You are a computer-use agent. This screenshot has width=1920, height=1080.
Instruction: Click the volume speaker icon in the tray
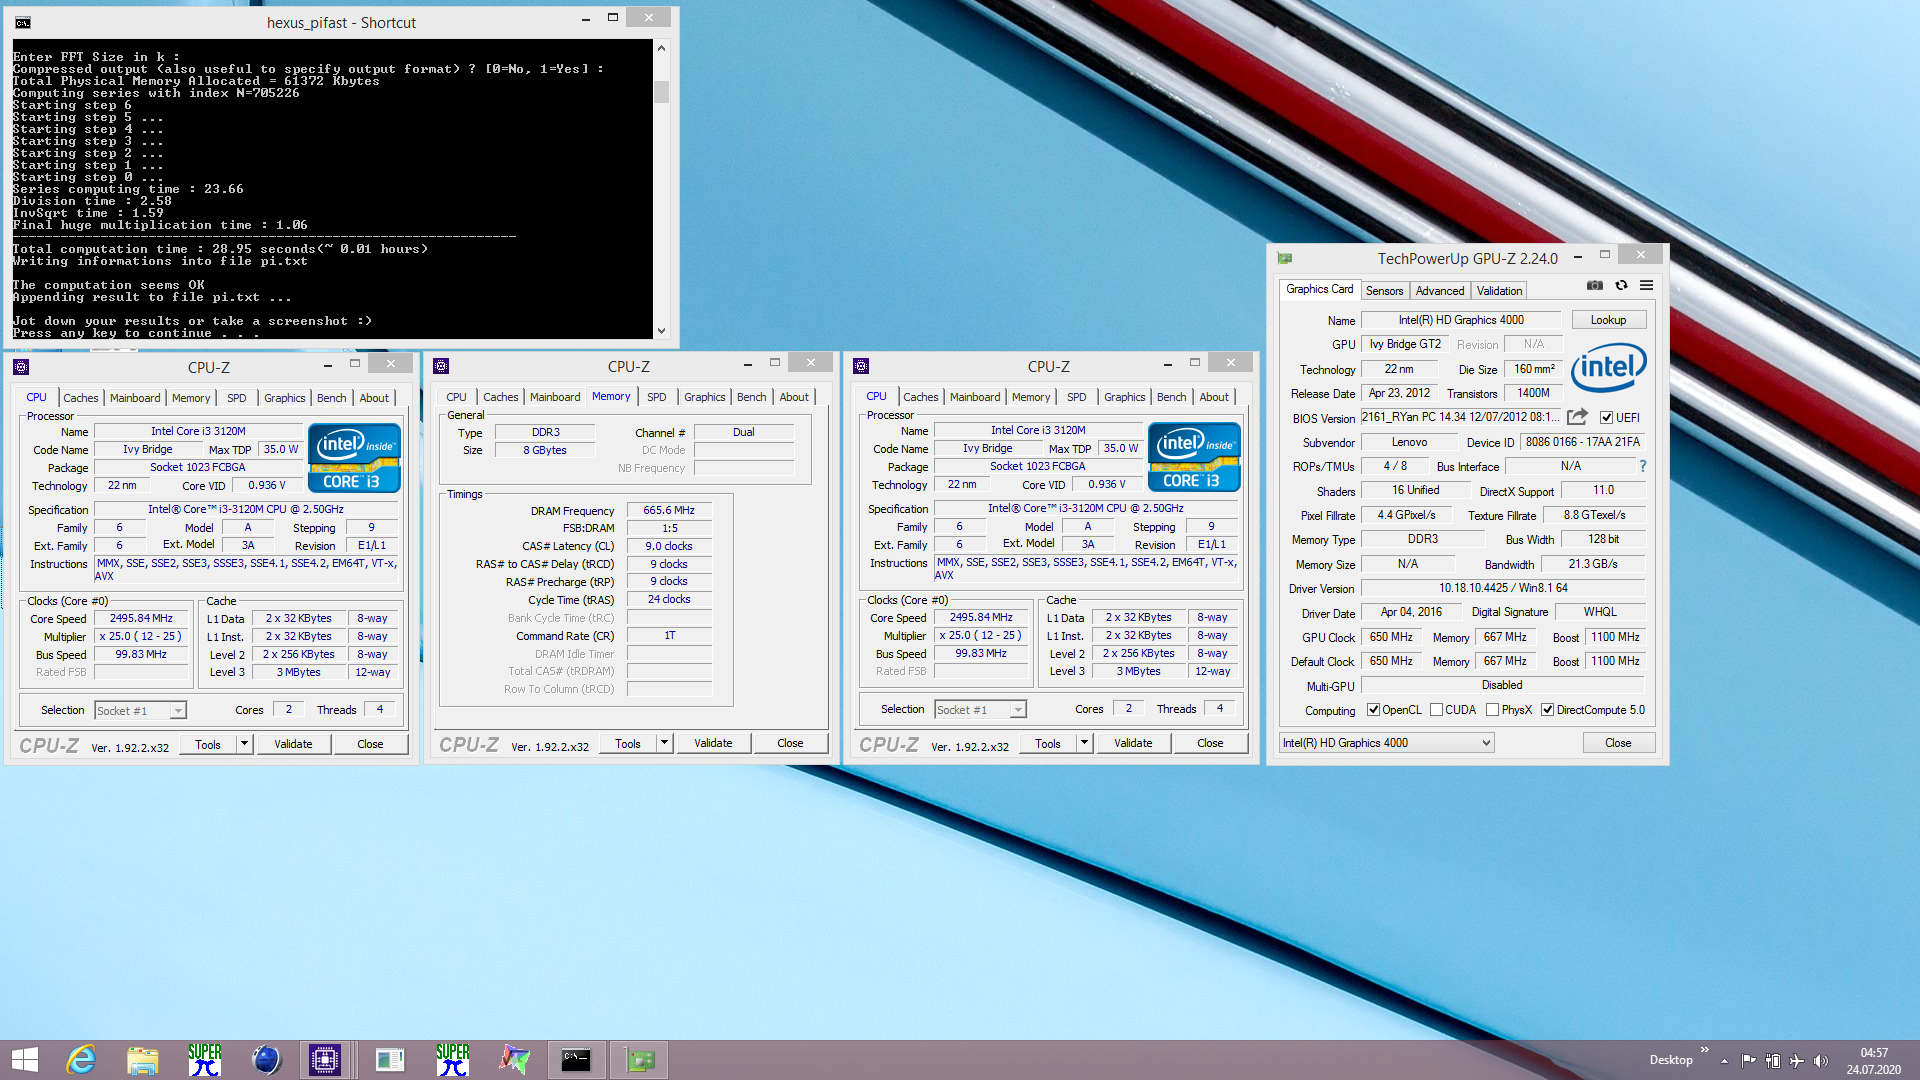(1820, 1060)
